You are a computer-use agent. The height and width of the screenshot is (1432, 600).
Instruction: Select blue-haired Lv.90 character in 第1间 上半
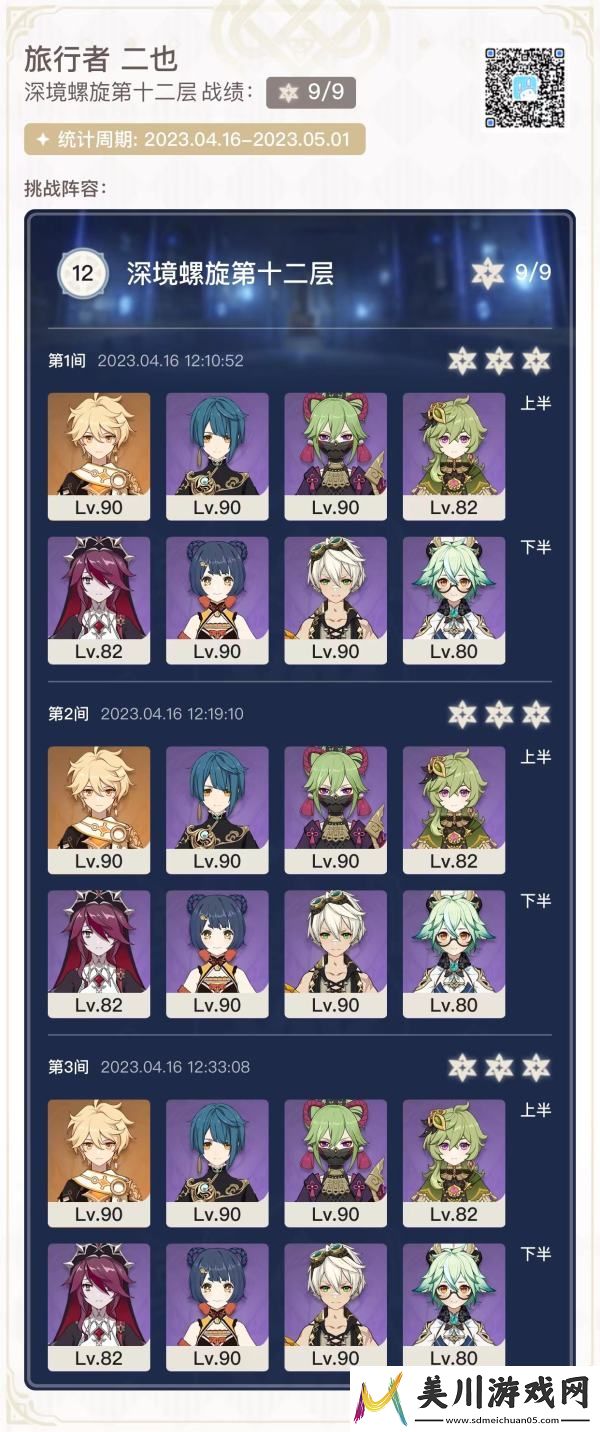[217, 457]
